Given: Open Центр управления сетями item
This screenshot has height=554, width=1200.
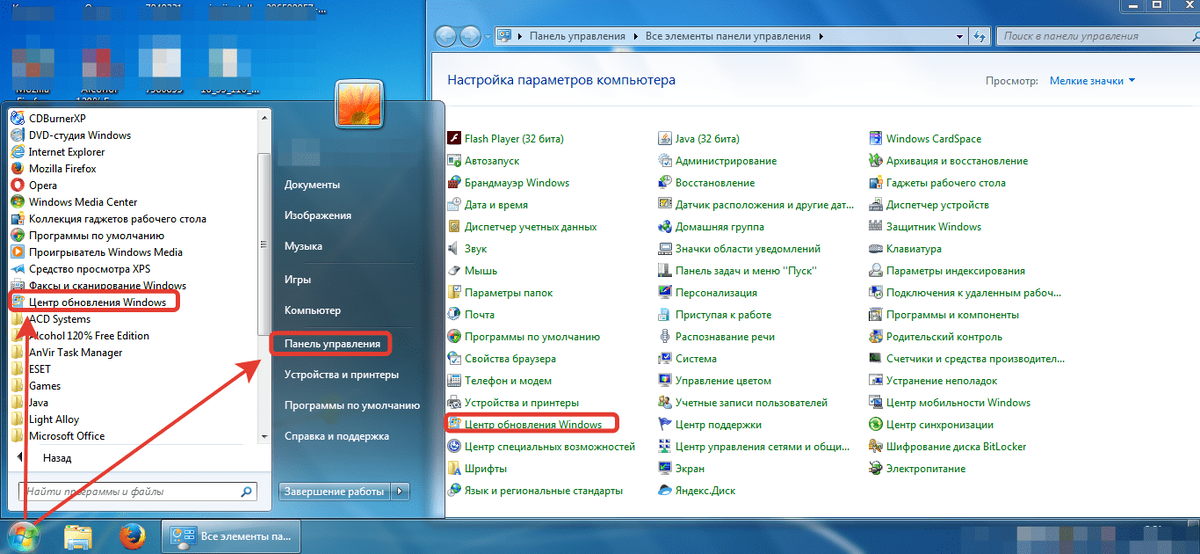Looking at the screenshot, I should [754, 446].
